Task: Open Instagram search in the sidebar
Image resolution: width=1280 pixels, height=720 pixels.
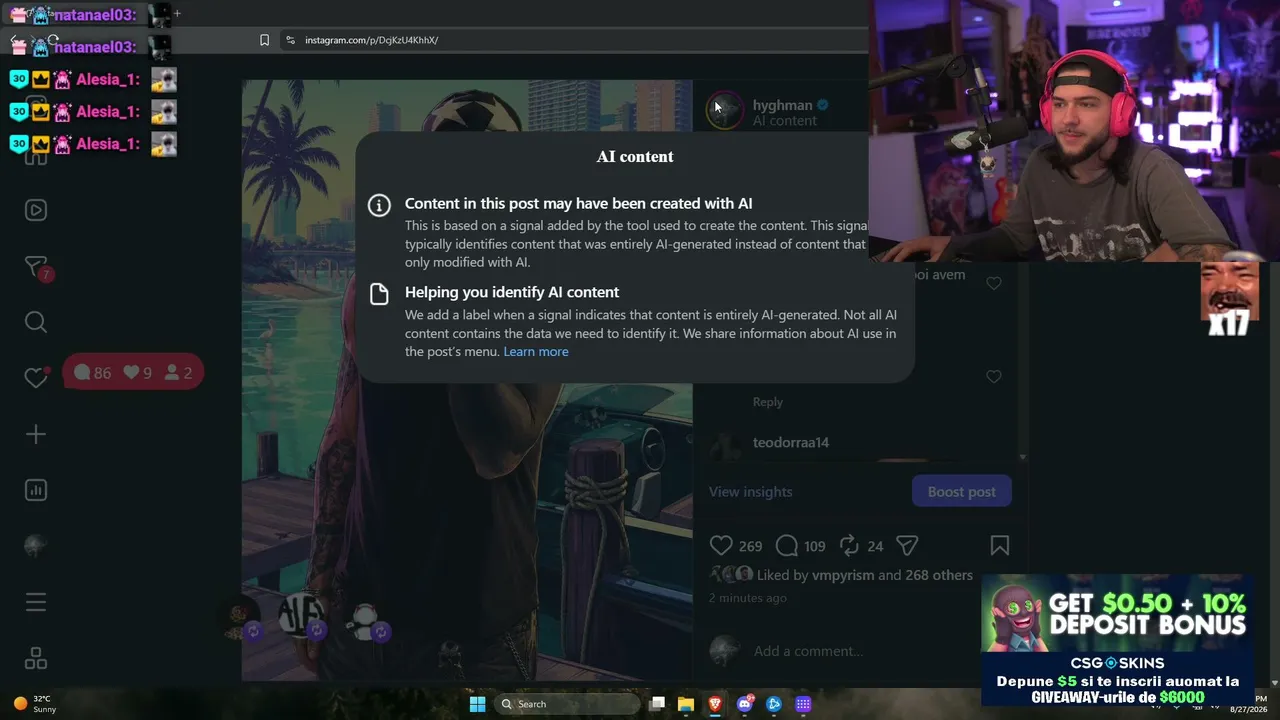Action: point(36,322)
